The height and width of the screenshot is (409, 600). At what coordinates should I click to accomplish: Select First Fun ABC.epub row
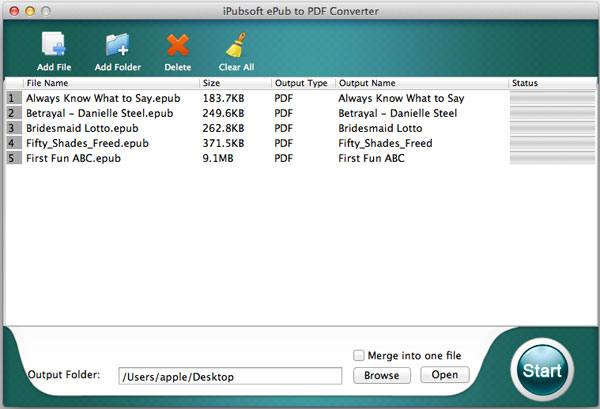300,158
